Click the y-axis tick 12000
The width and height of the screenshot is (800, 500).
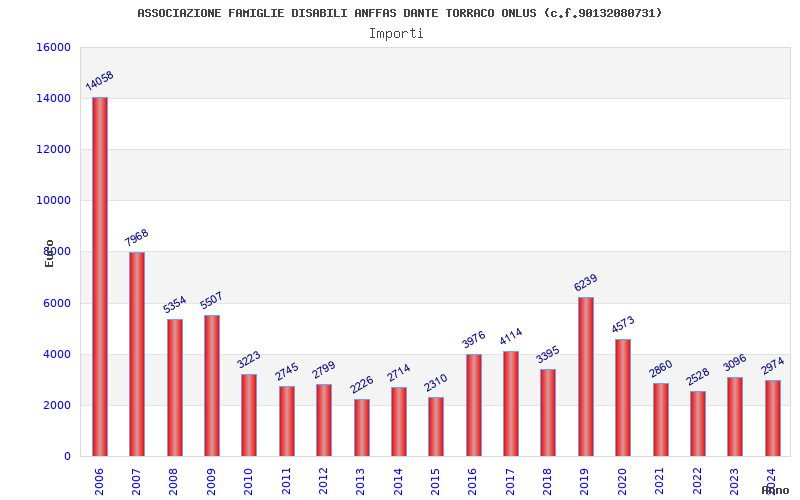coord(54,149)
